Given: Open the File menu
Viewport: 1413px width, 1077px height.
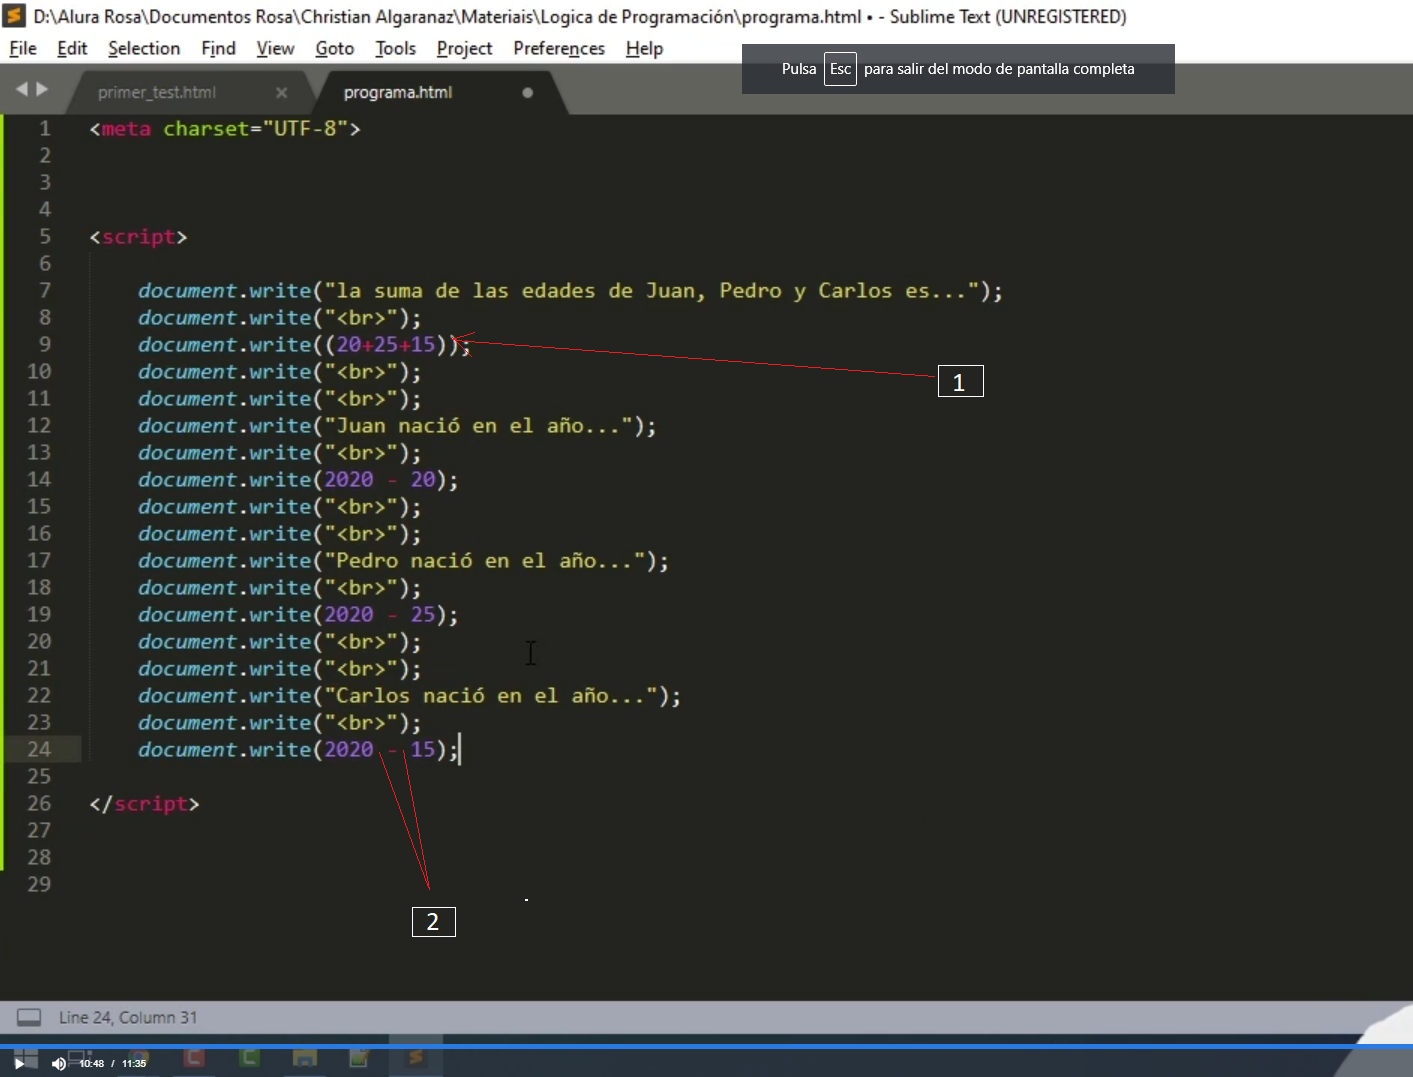Looking at the screenshot, I should (x=22, y=48).
